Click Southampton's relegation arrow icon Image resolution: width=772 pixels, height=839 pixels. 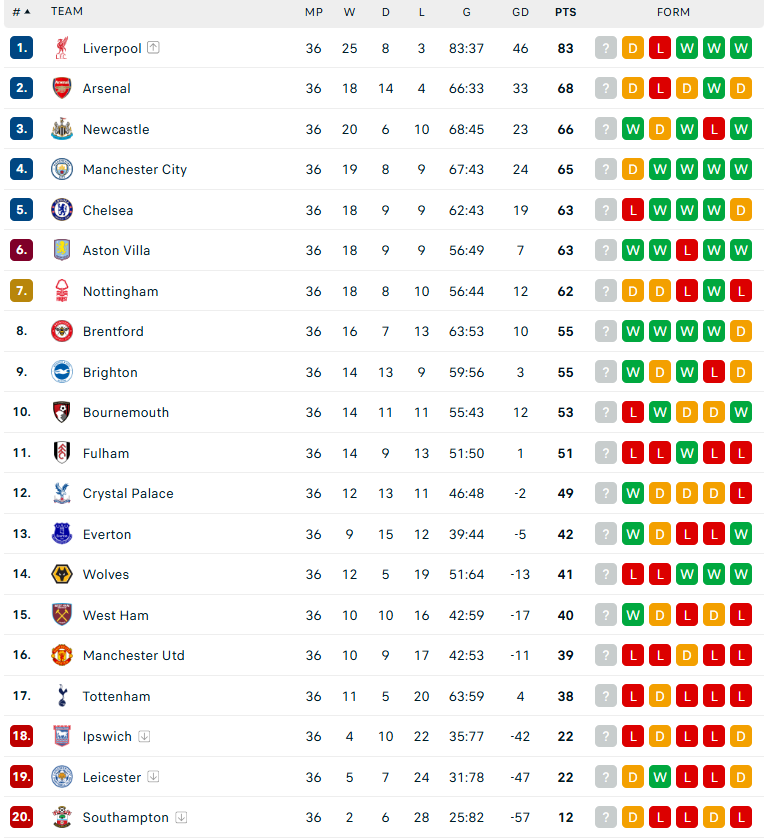click(181, 817)
